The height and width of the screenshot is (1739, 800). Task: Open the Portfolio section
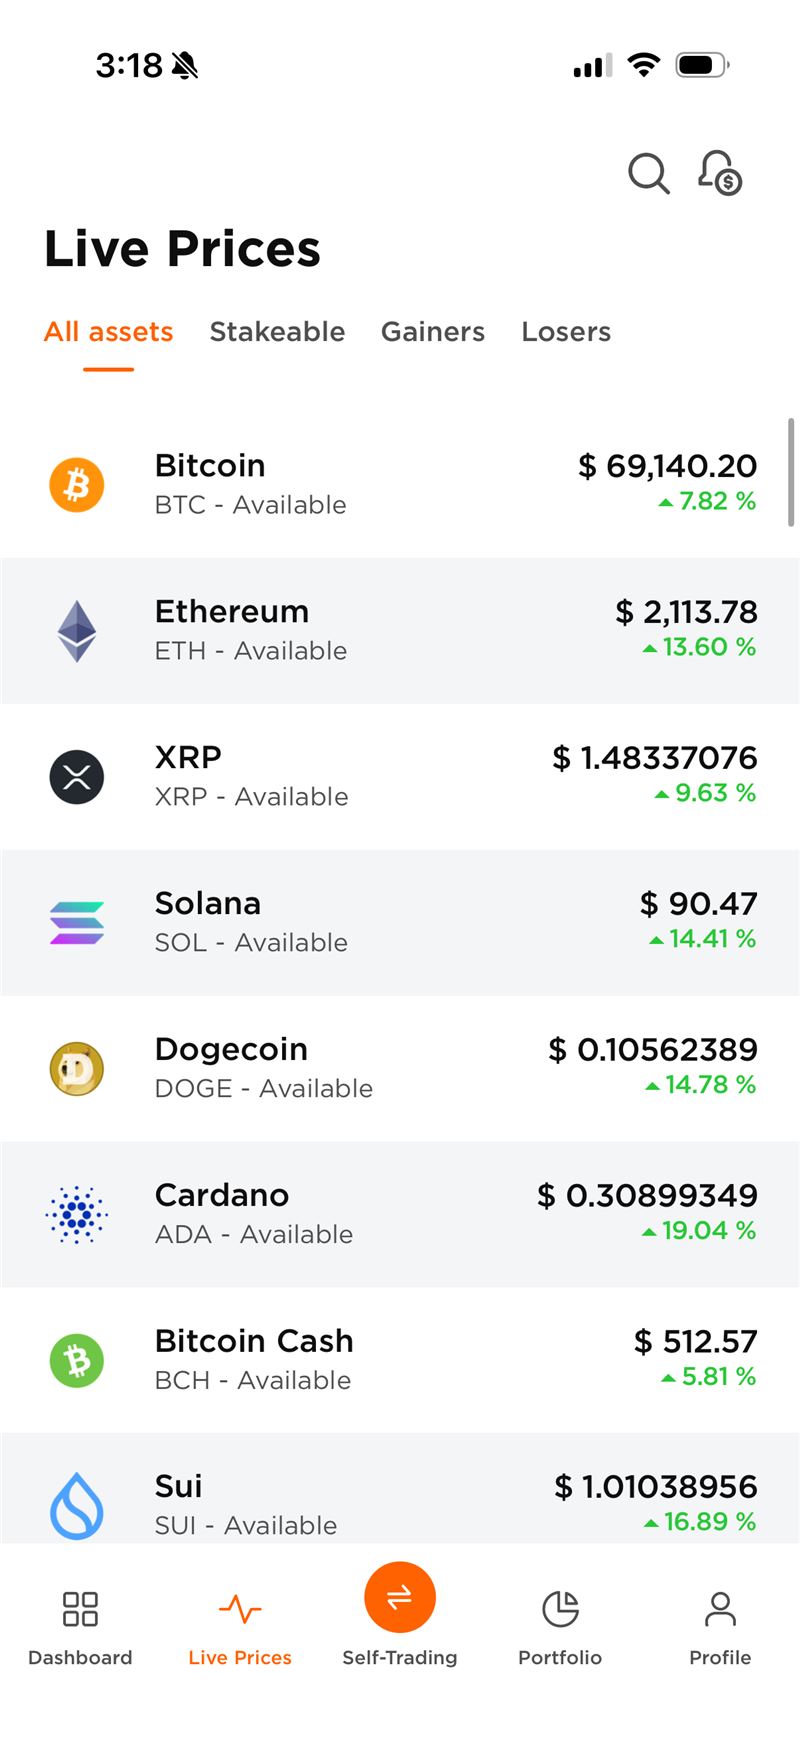pos(560,1627)
